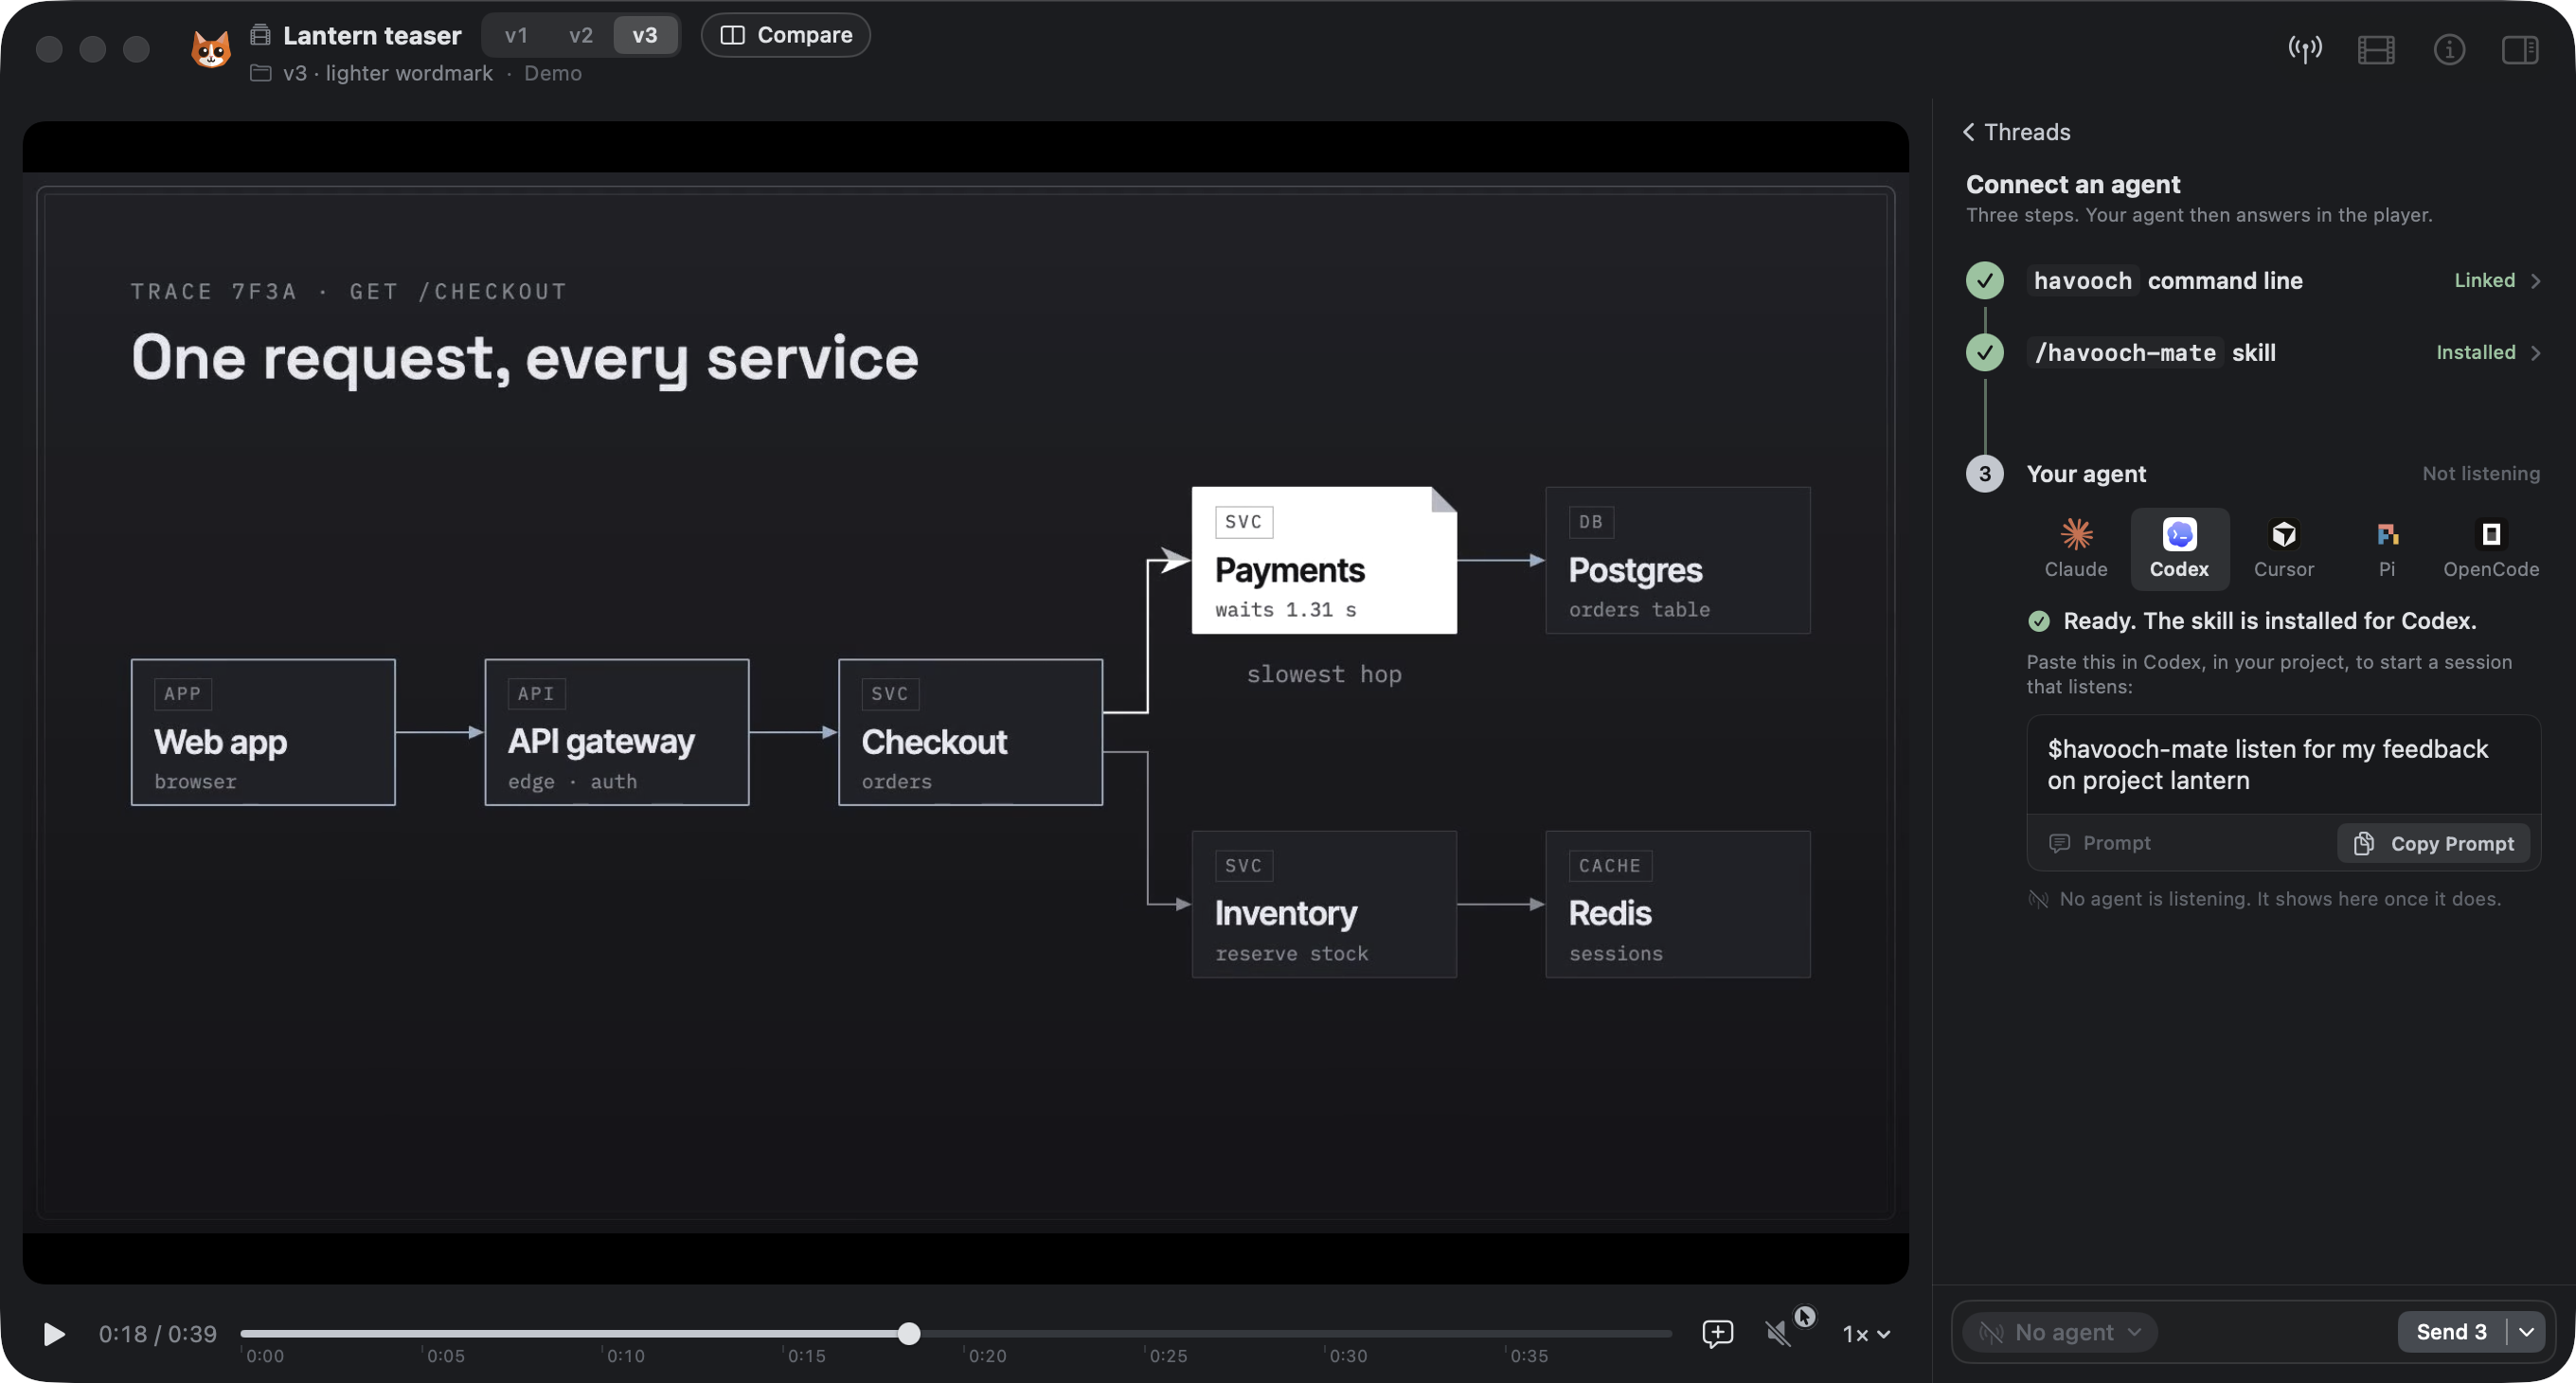The height and width of the screenshot is (1383, 2576).
Task: Expand the Send 3 options arrow
Action: tap(2527, 1331)
